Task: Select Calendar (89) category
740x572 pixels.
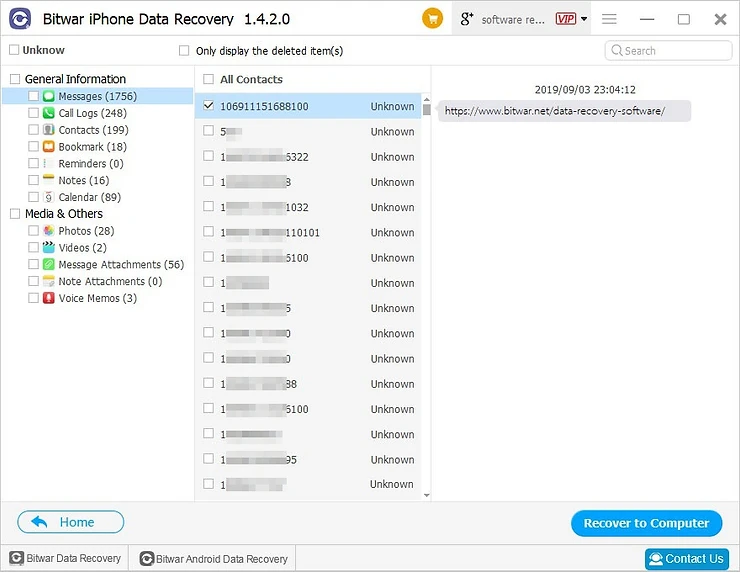Action: coord(90,197)
